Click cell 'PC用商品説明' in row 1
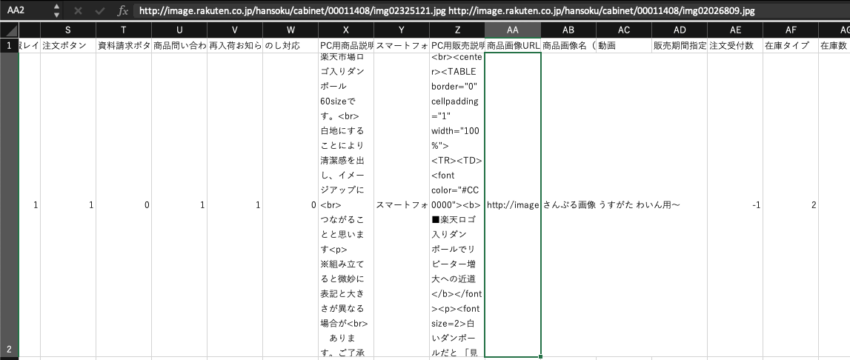Screen dimensions: 850x360 point(346,46)
